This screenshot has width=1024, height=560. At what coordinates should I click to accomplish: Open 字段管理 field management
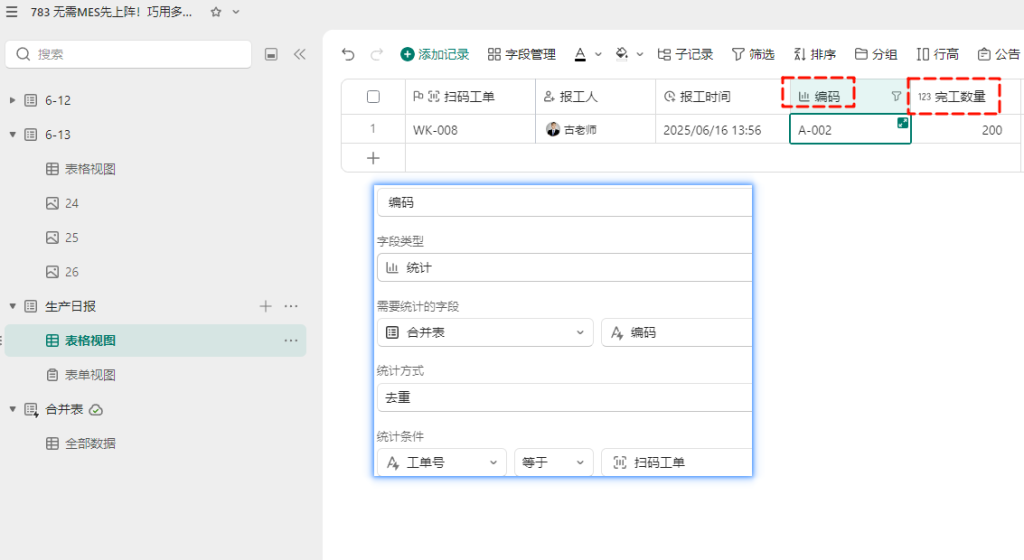(x=522, y=54)
